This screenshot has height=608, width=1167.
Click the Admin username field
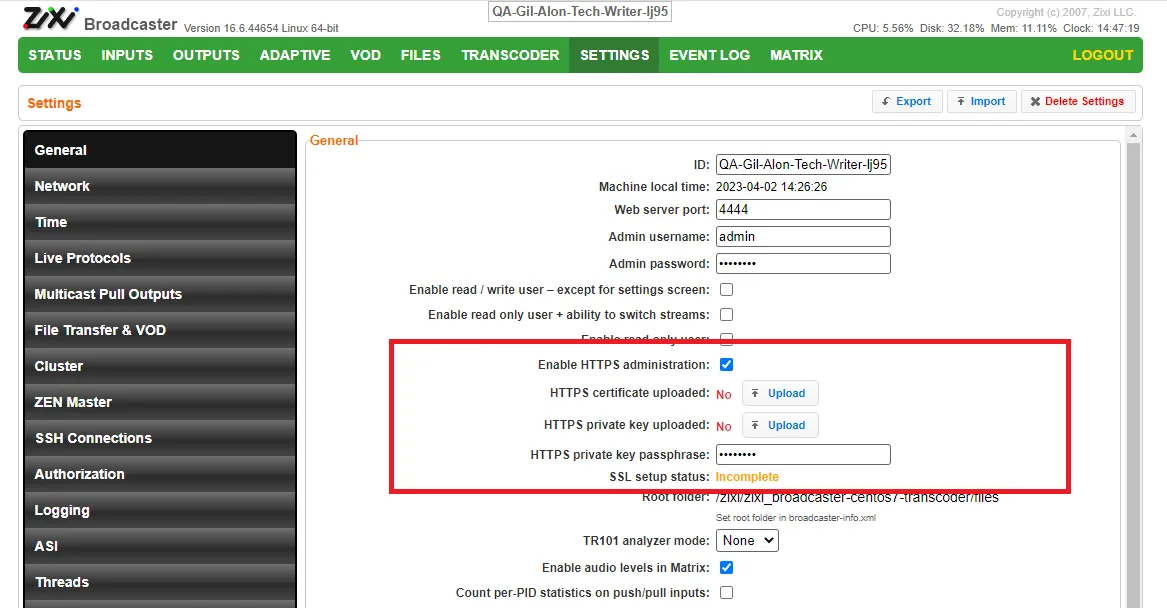point(803,237)
